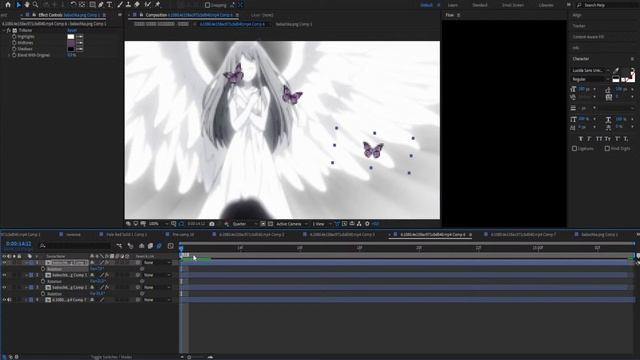Go to the Home screen icon
Viewport: 640px width, 360px height.
[x=8, y=4]
